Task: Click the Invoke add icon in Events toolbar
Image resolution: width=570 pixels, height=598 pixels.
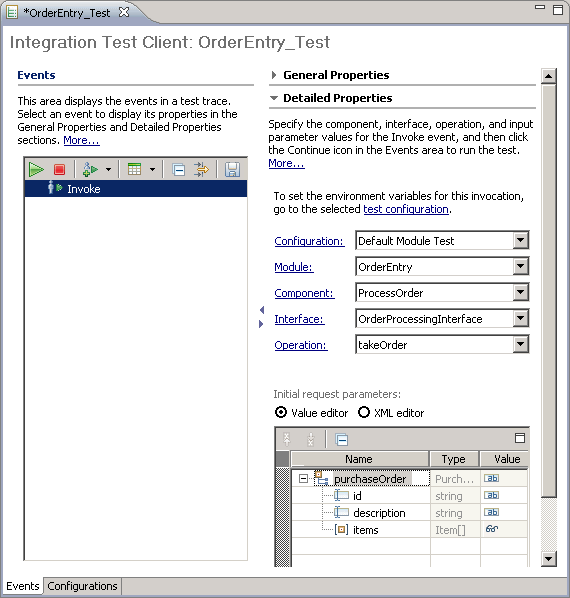Action: (90, 169)
